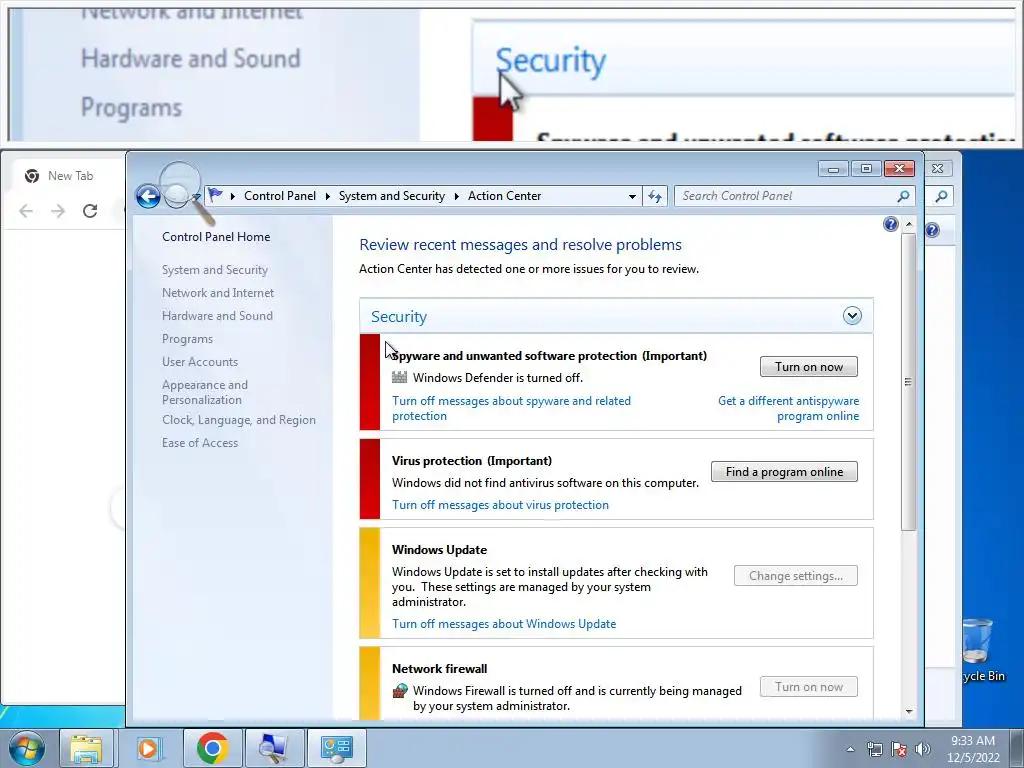
Task: Click the vertical scrollbar thumb
Action: coord(908,381)
